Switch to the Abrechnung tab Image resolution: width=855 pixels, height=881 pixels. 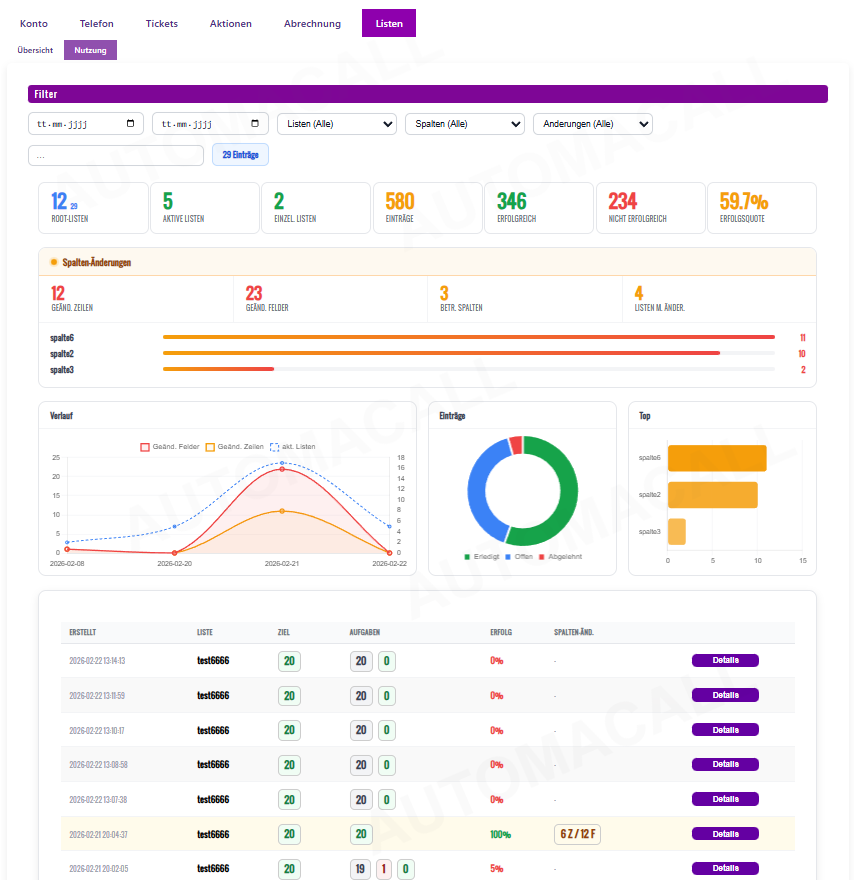point(312,23)
